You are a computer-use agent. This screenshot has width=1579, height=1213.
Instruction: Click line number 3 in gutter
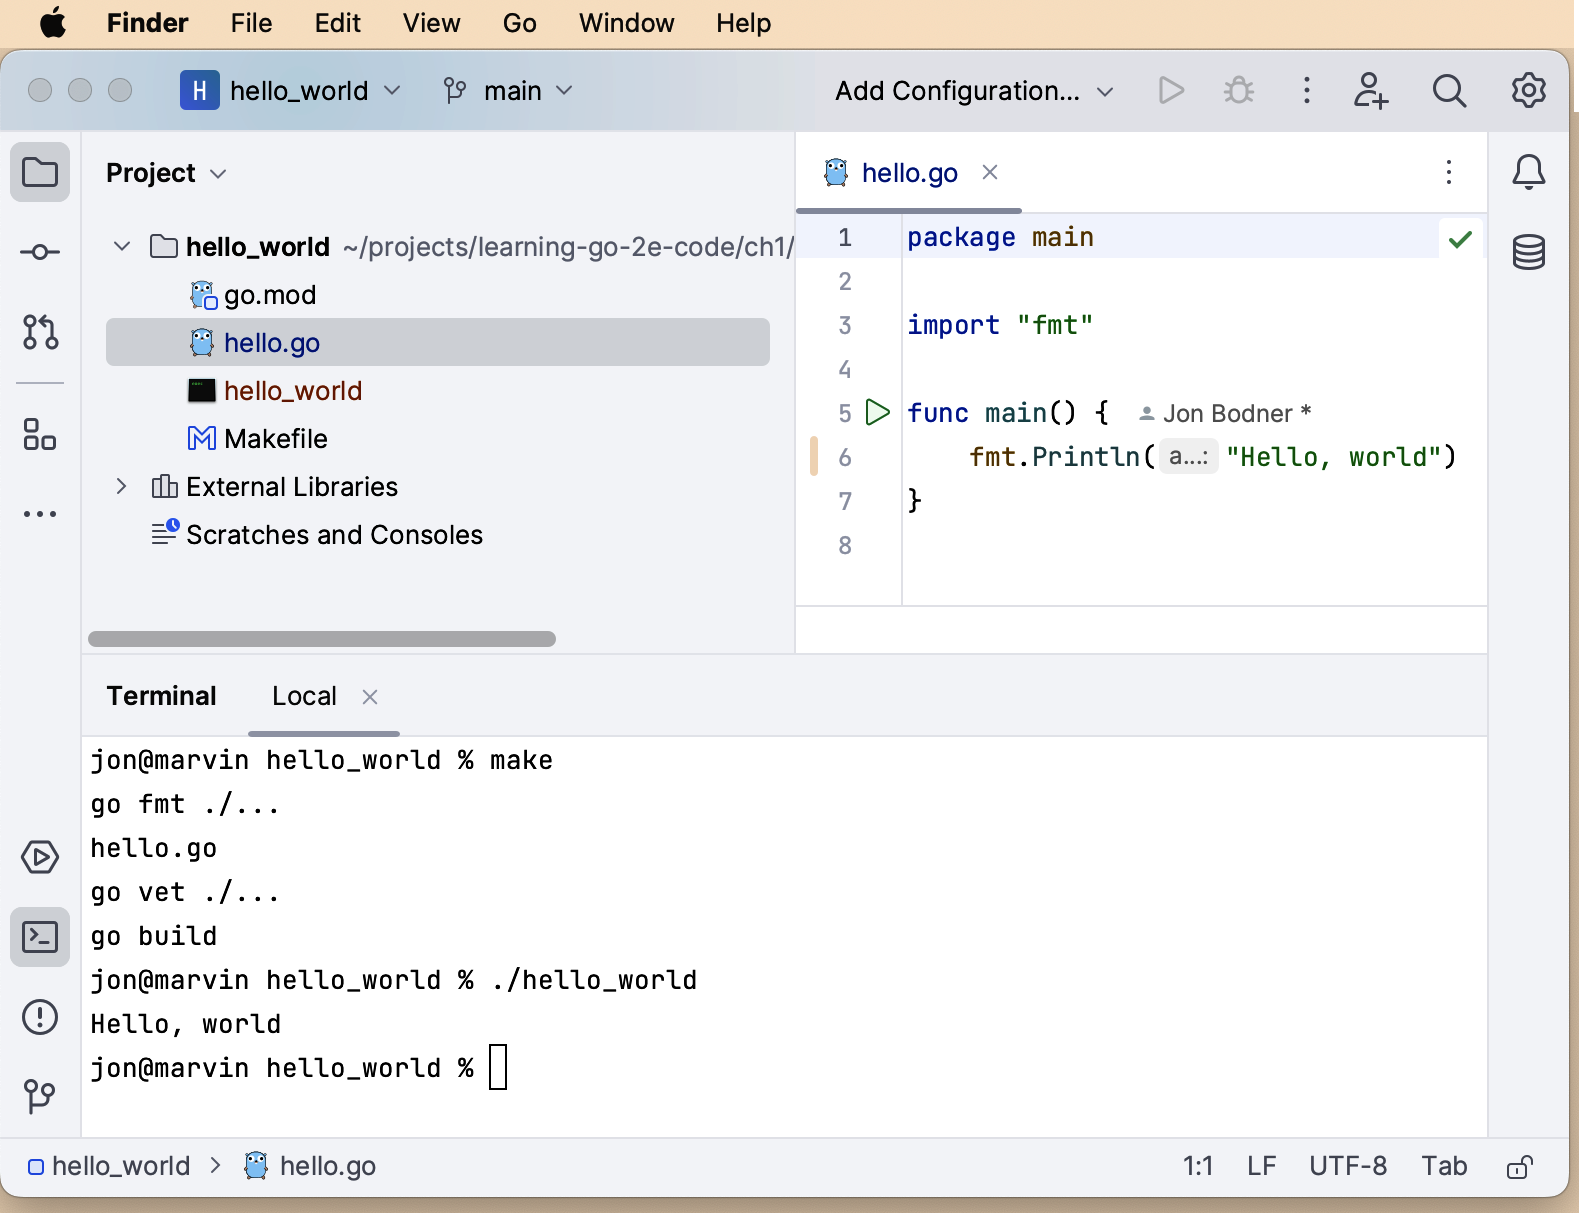point(845,325)
